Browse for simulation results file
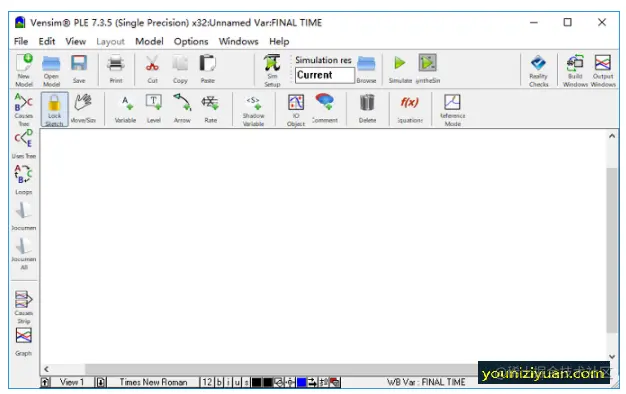626x394 pixels. coord(366,69)
